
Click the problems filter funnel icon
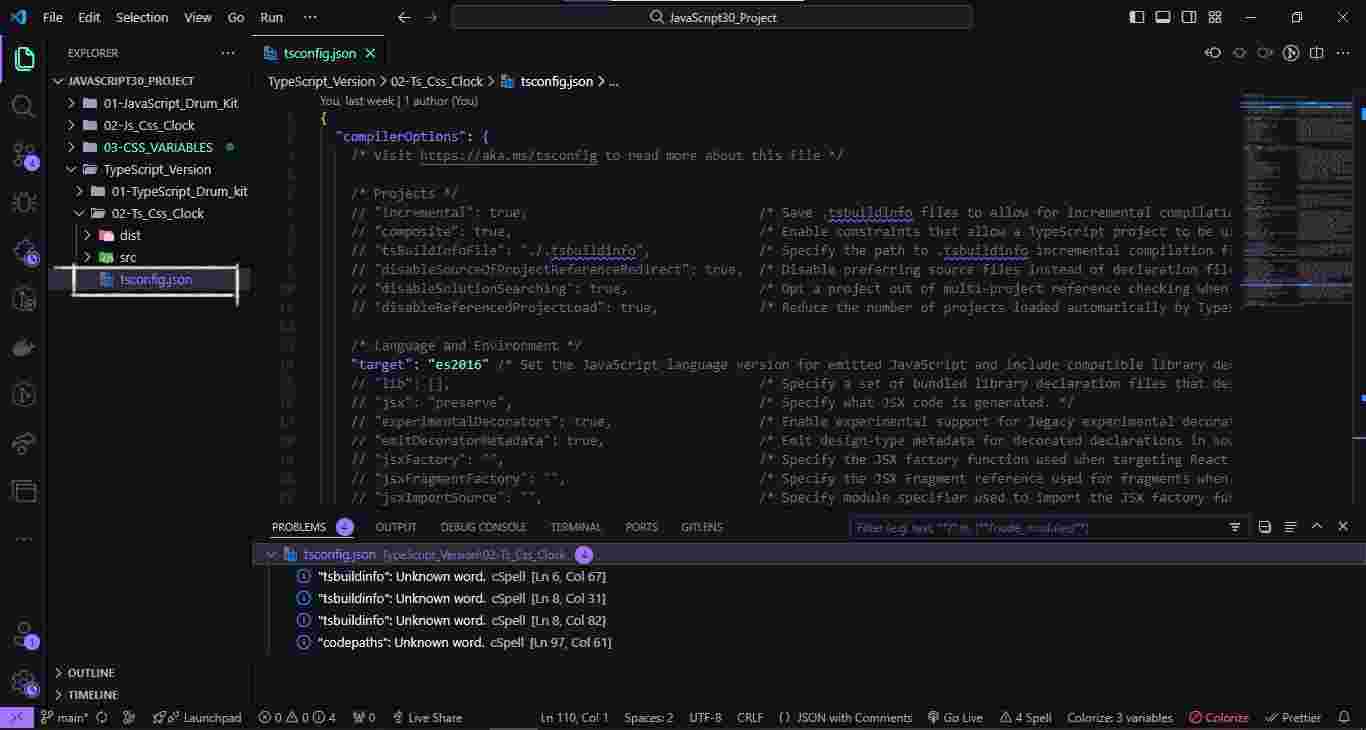[1235, 527]
